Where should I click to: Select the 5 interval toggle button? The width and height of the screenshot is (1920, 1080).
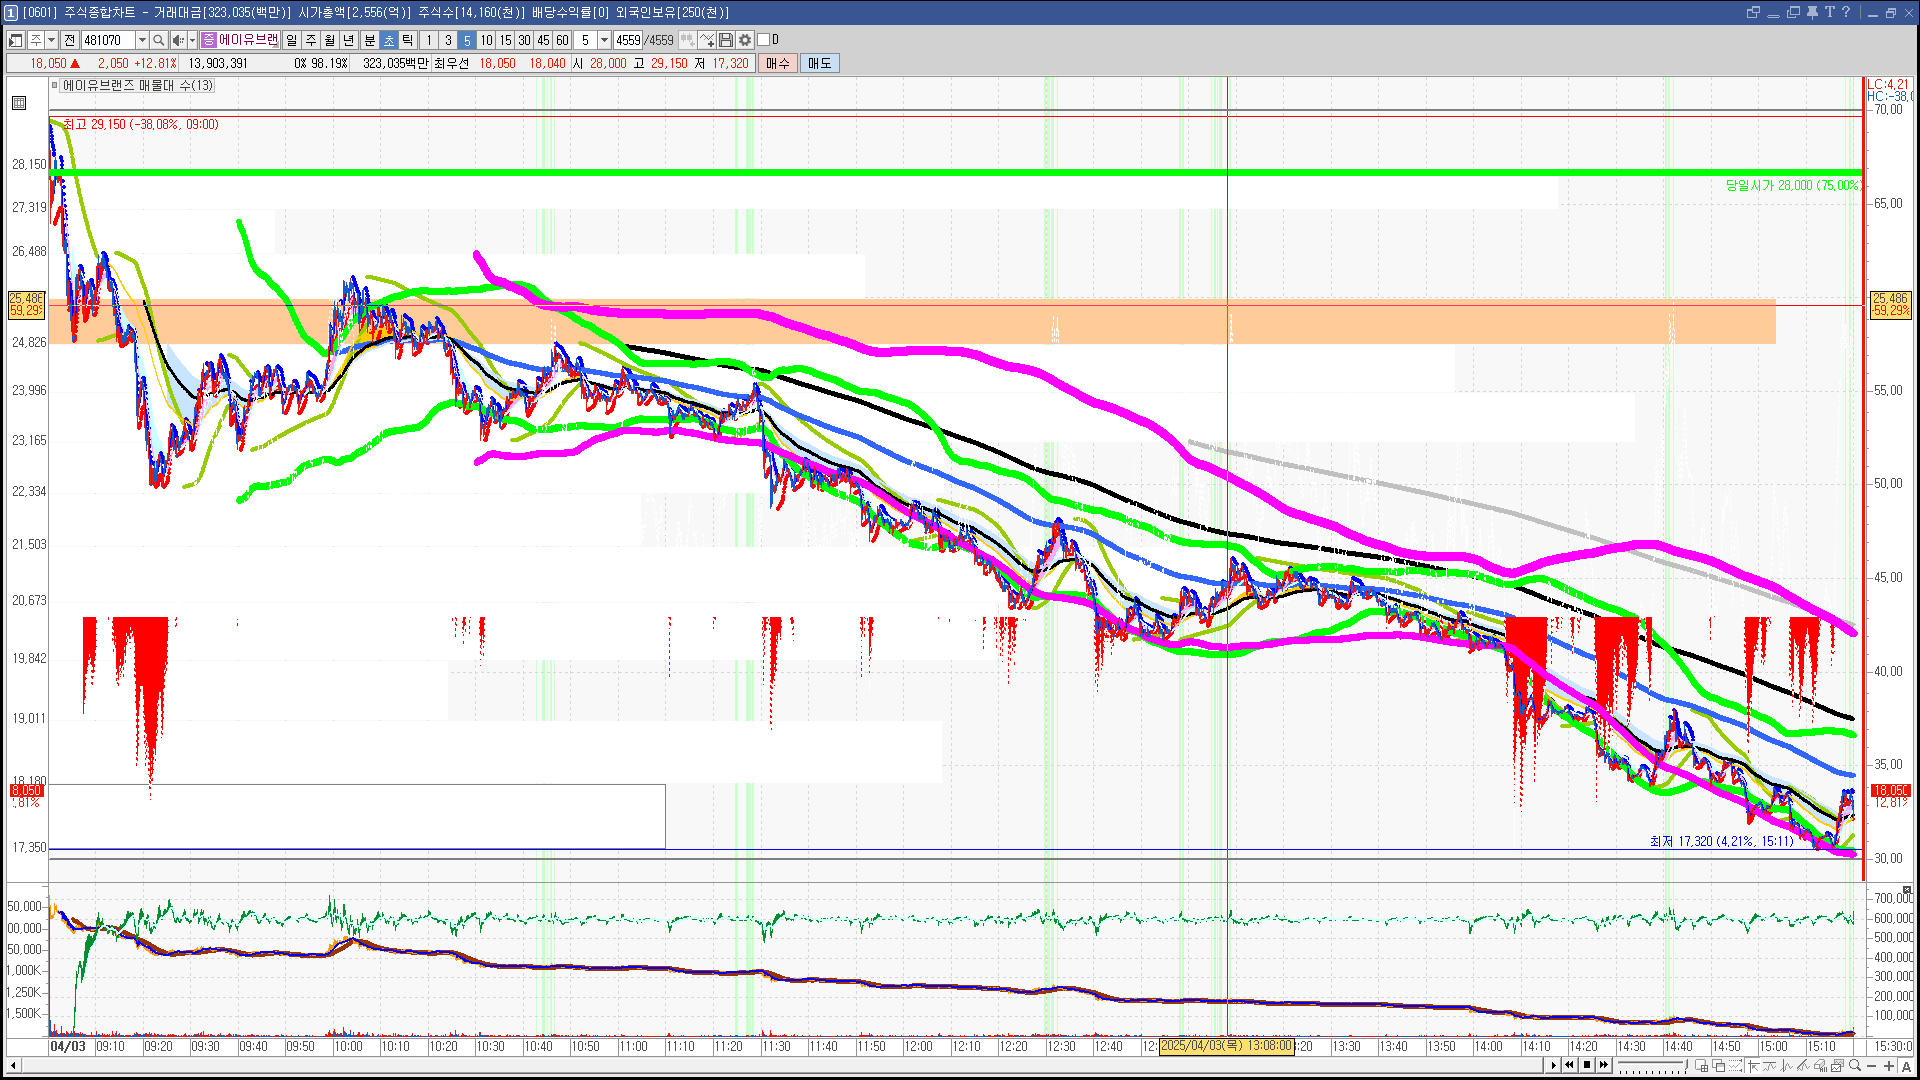(x=466, y=40)
